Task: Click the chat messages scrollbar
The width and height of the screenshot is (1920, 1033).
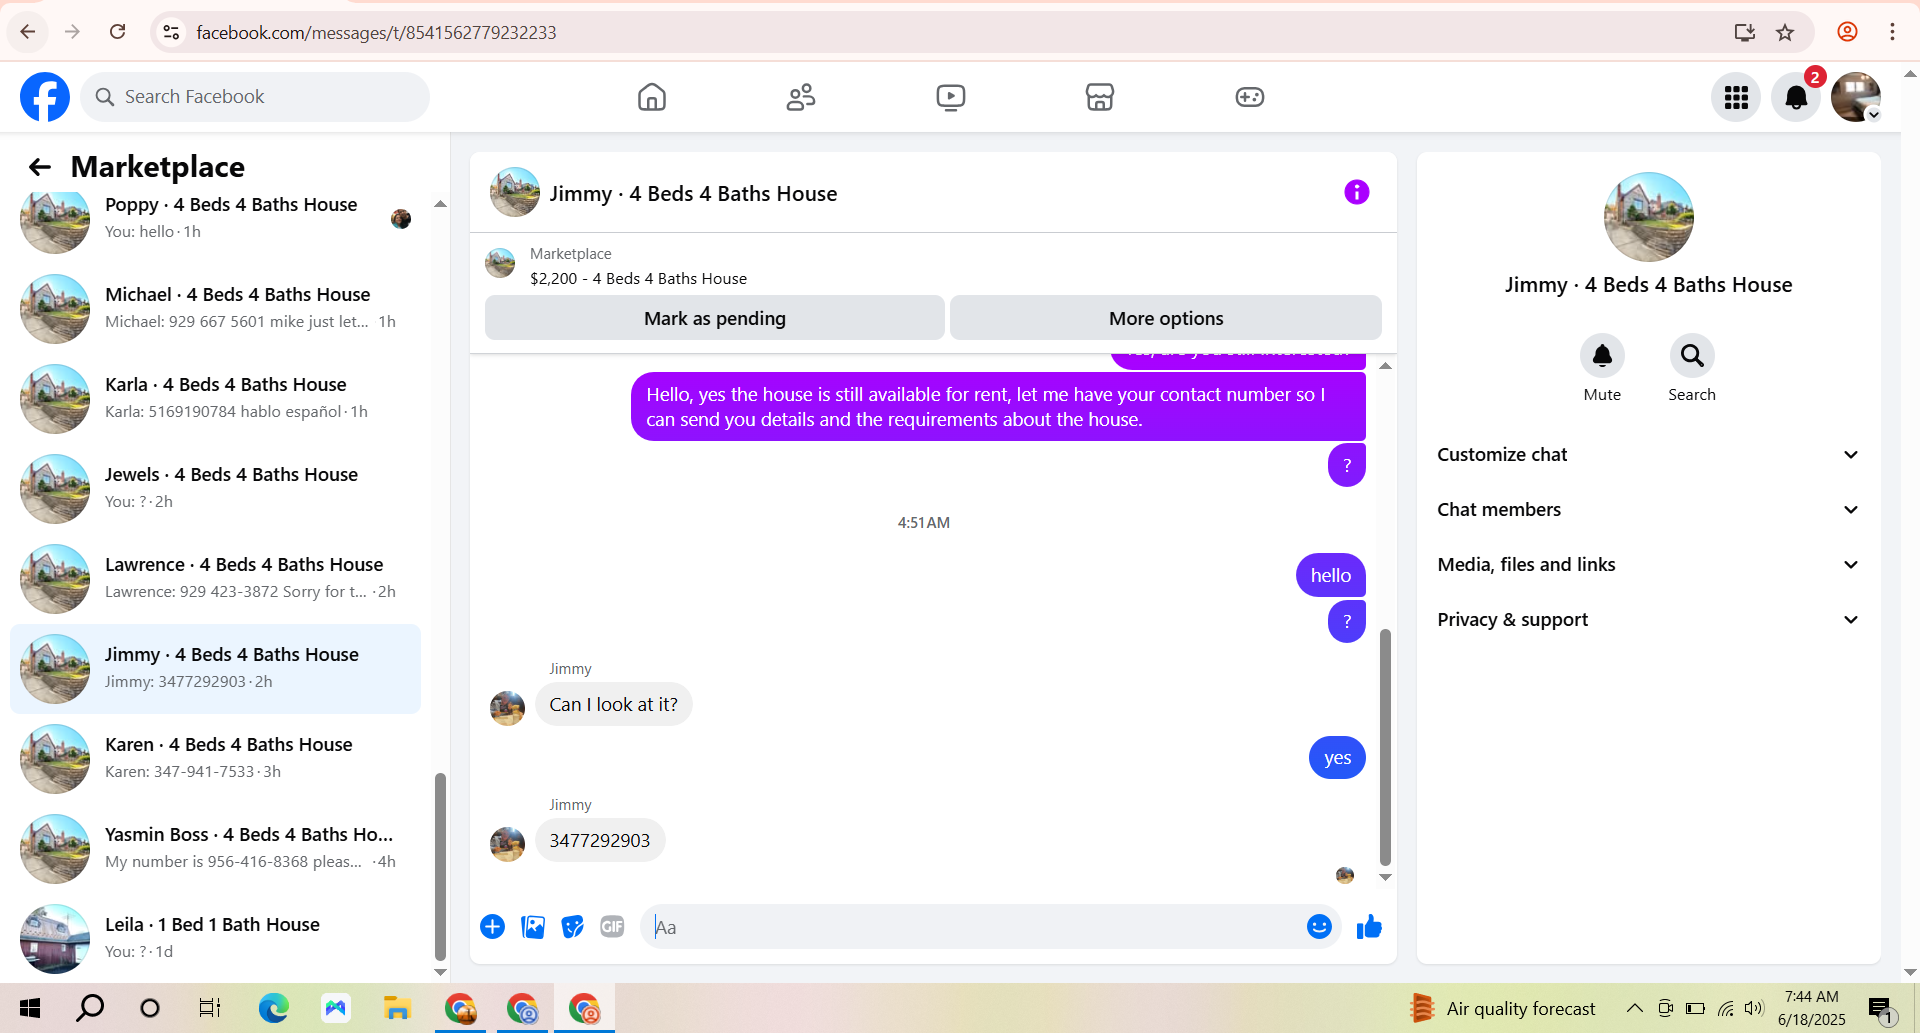Action: [1385, 746]
